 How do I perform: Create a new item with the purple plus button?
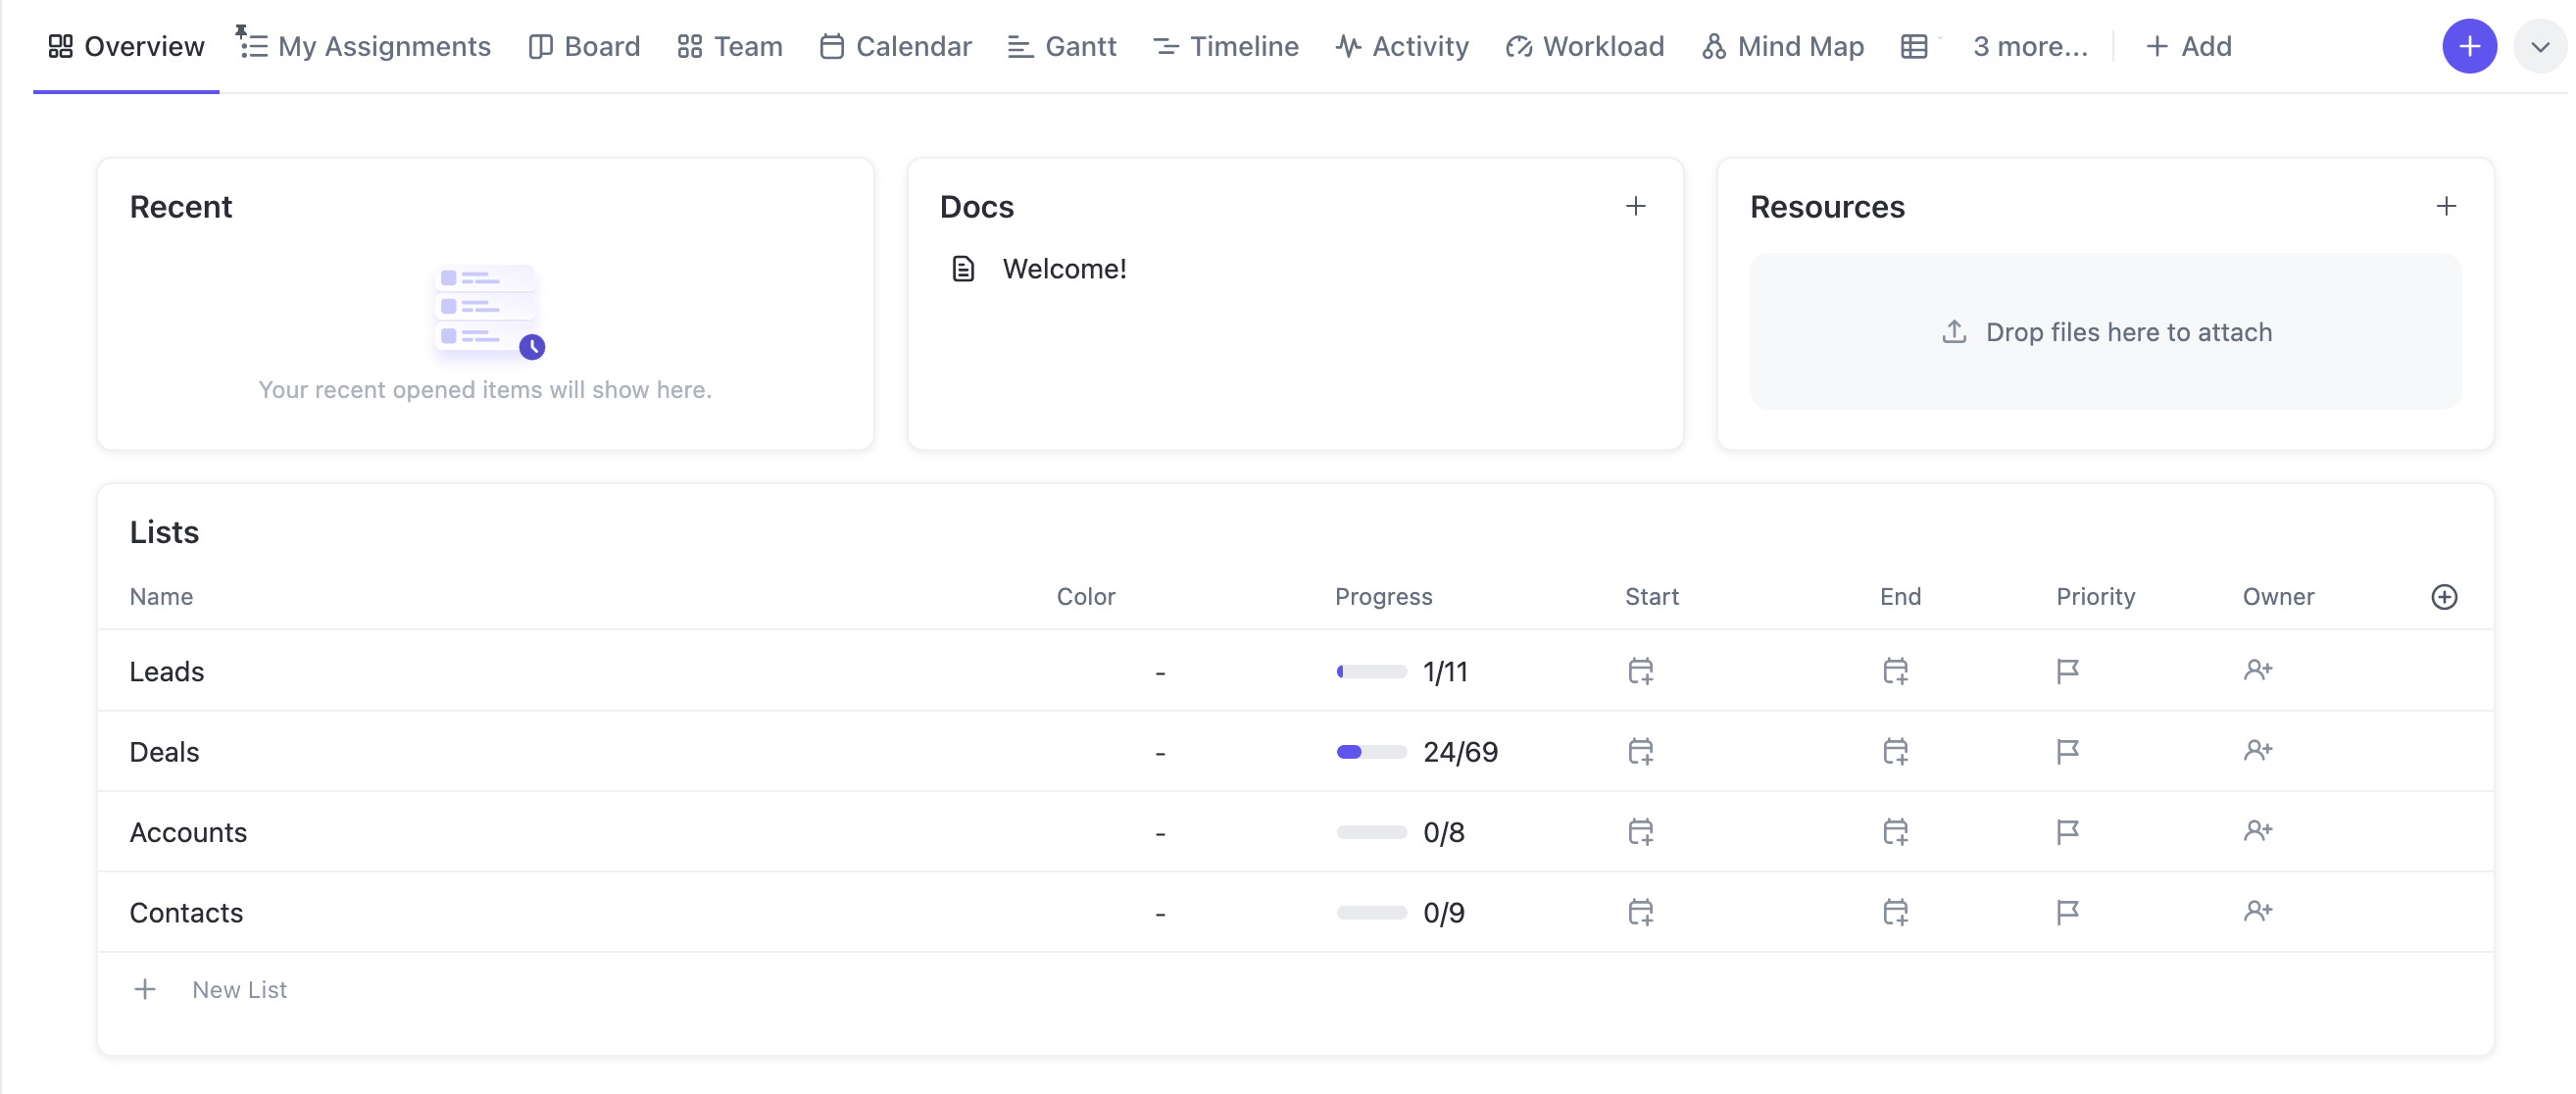click(x=2469, y=46)
